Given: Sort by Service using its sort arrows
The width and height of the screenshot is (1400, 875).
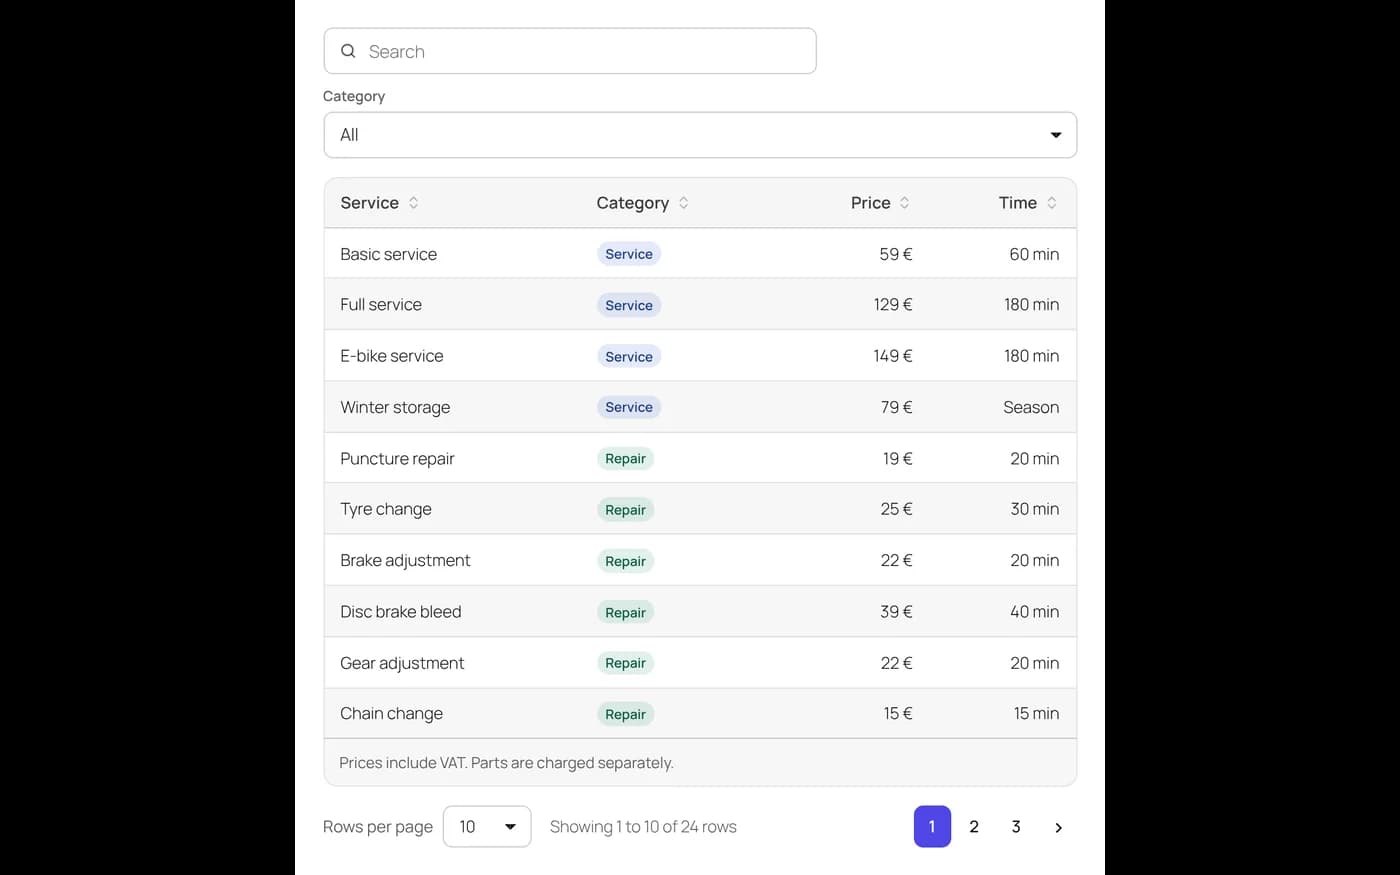Looking at the screenshot, I should coord(414,203).
